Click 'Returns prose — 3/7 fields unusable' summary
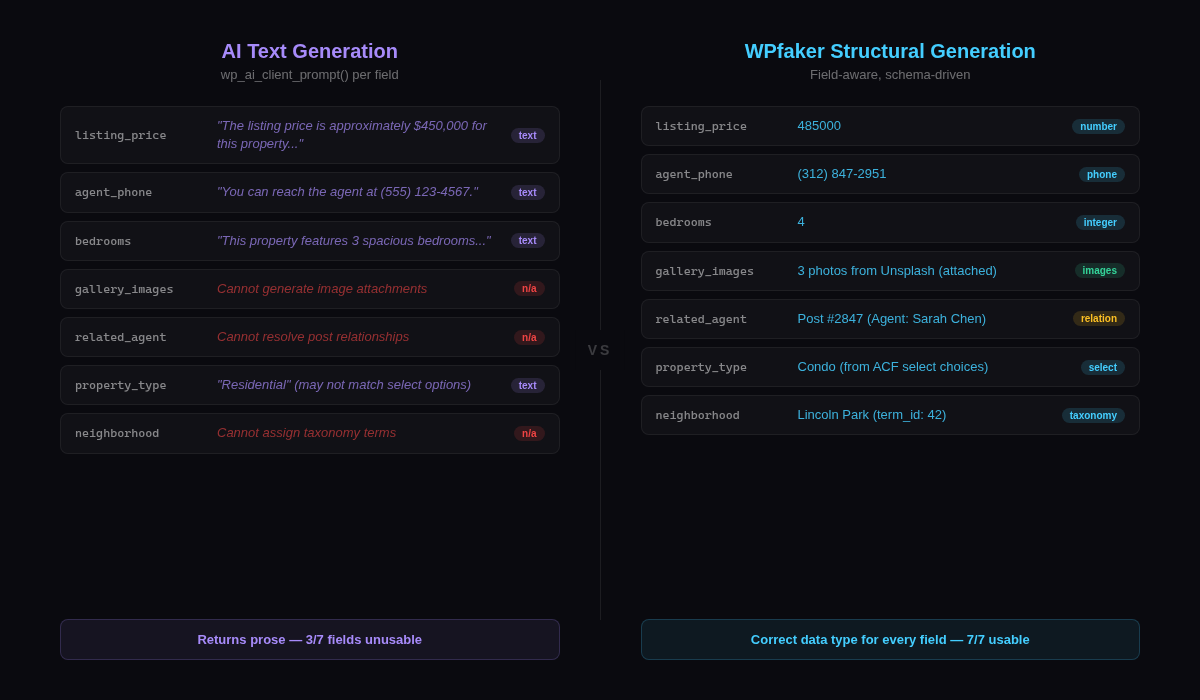The width and height of the screenshot is (1200, 700). click(x=310, y=640)
